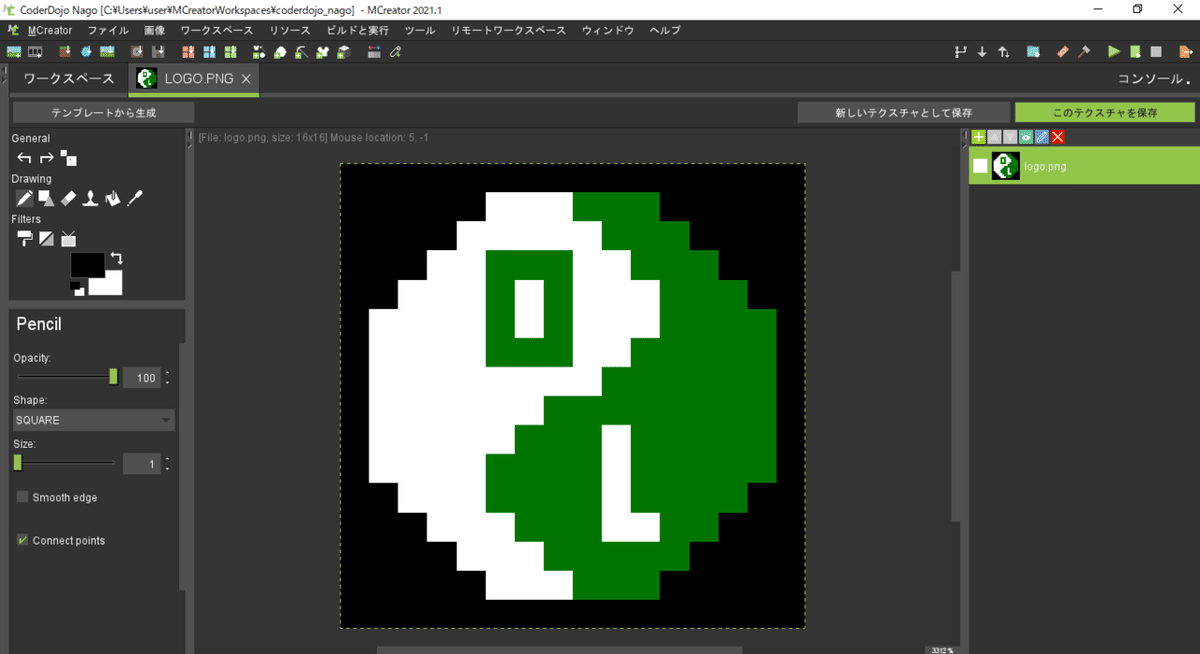Delete the layer using the red X icon
This screenshot has height=654, width=1200.
coord(1058,137)
